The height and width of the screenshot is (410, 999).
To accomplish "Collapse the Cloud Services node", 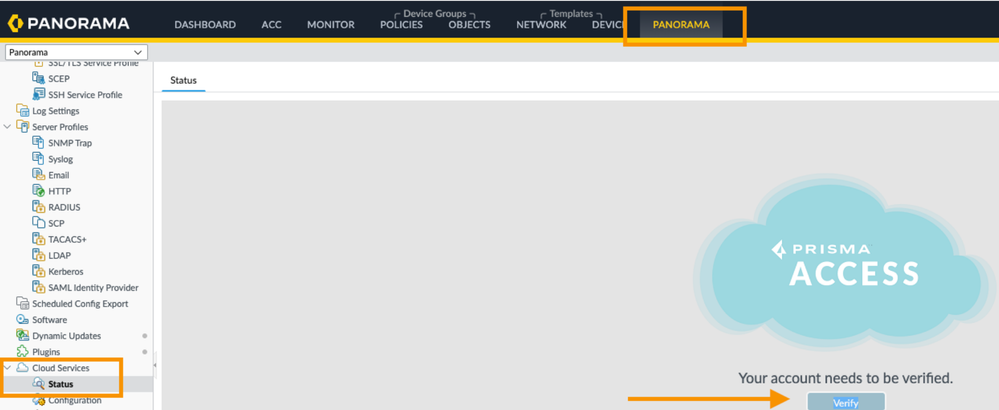I will coord(7,367).
